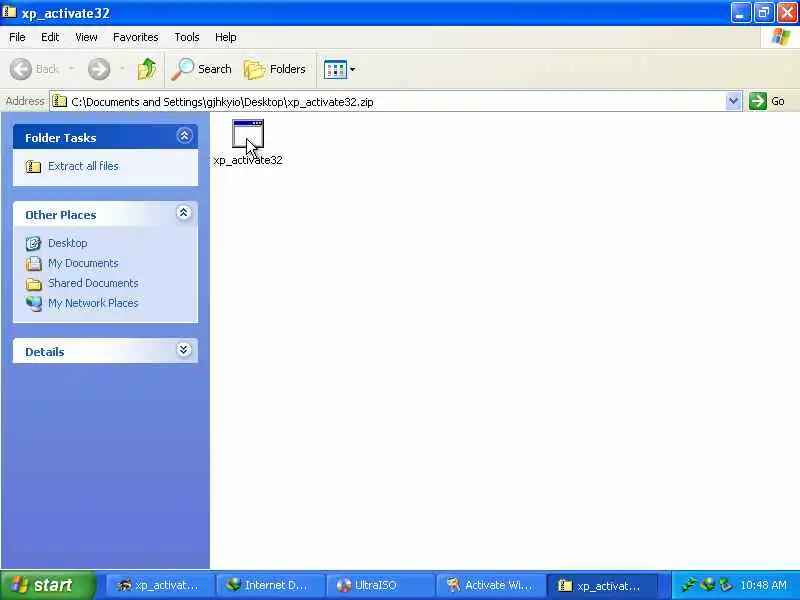The image size is (800, 600).
Task: Open Shared Documents link
Action: (x=93, y=283)
